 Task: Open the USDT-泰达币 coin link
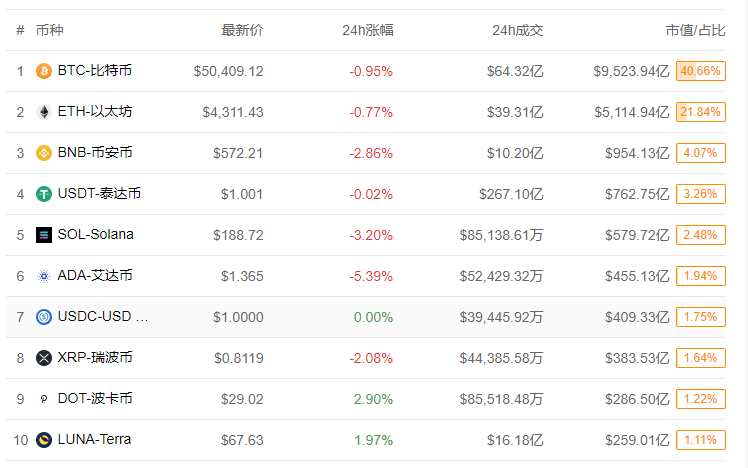[99, 194]
